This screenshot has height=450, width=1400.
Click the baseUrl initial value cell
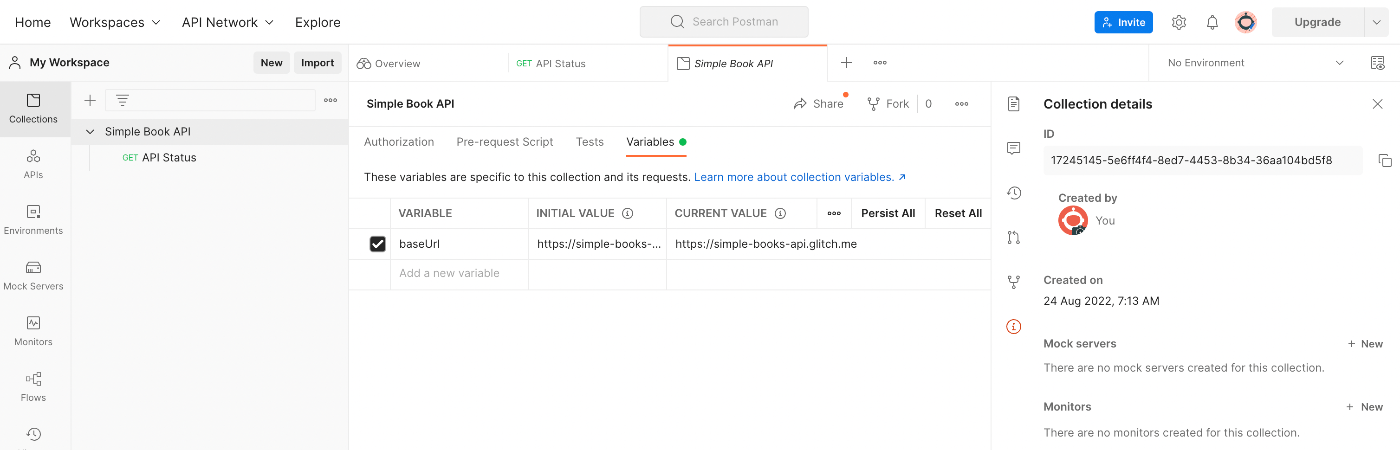click(x=597, y=244)
